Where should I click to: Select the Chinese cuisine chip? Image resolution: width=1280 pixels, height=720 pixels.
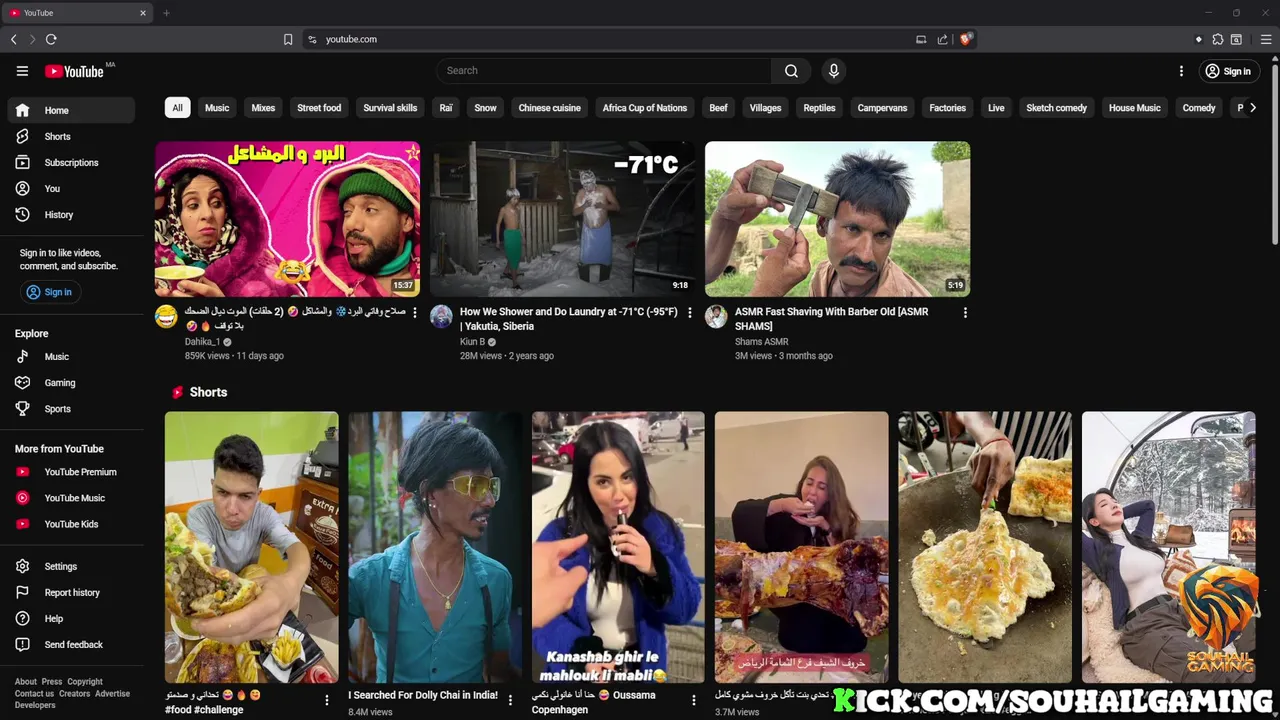click(549, 108)
